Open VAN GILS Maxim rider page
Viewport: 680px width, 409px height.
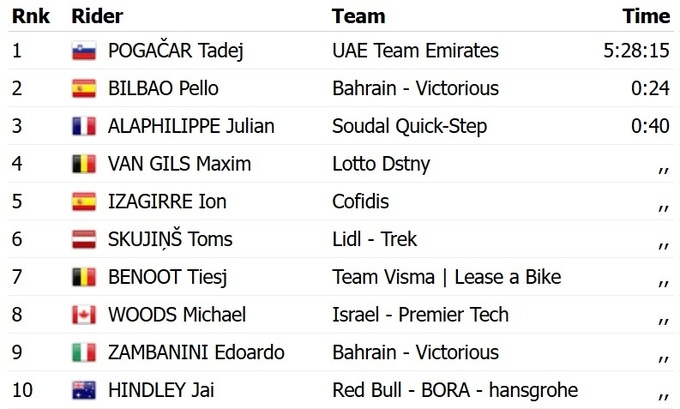tap(179, 164)
